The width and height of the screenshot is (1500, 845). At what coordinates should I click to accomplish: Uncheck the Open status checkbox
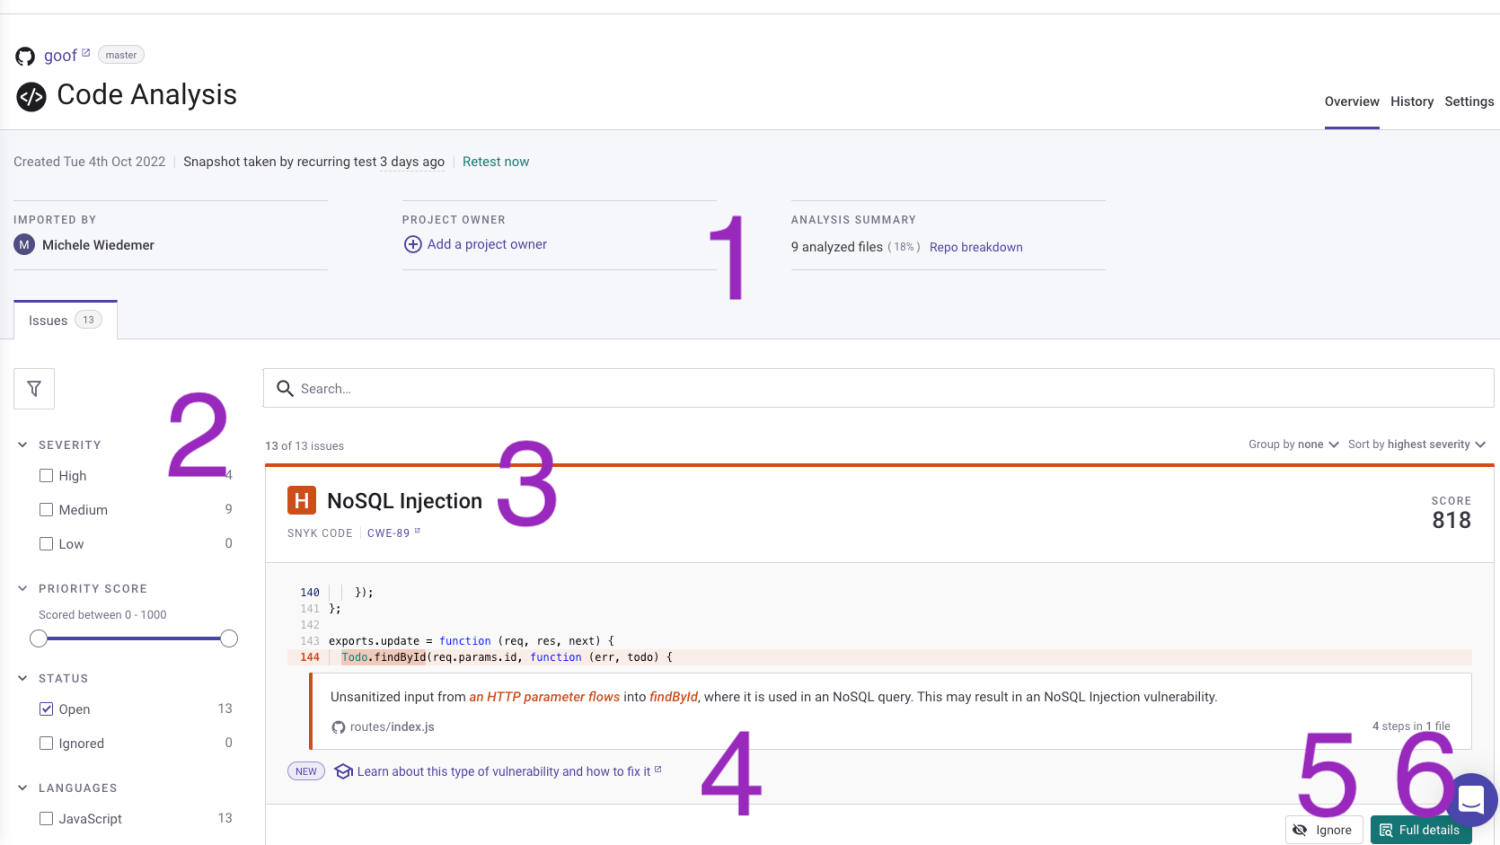[x=46, y=709]
